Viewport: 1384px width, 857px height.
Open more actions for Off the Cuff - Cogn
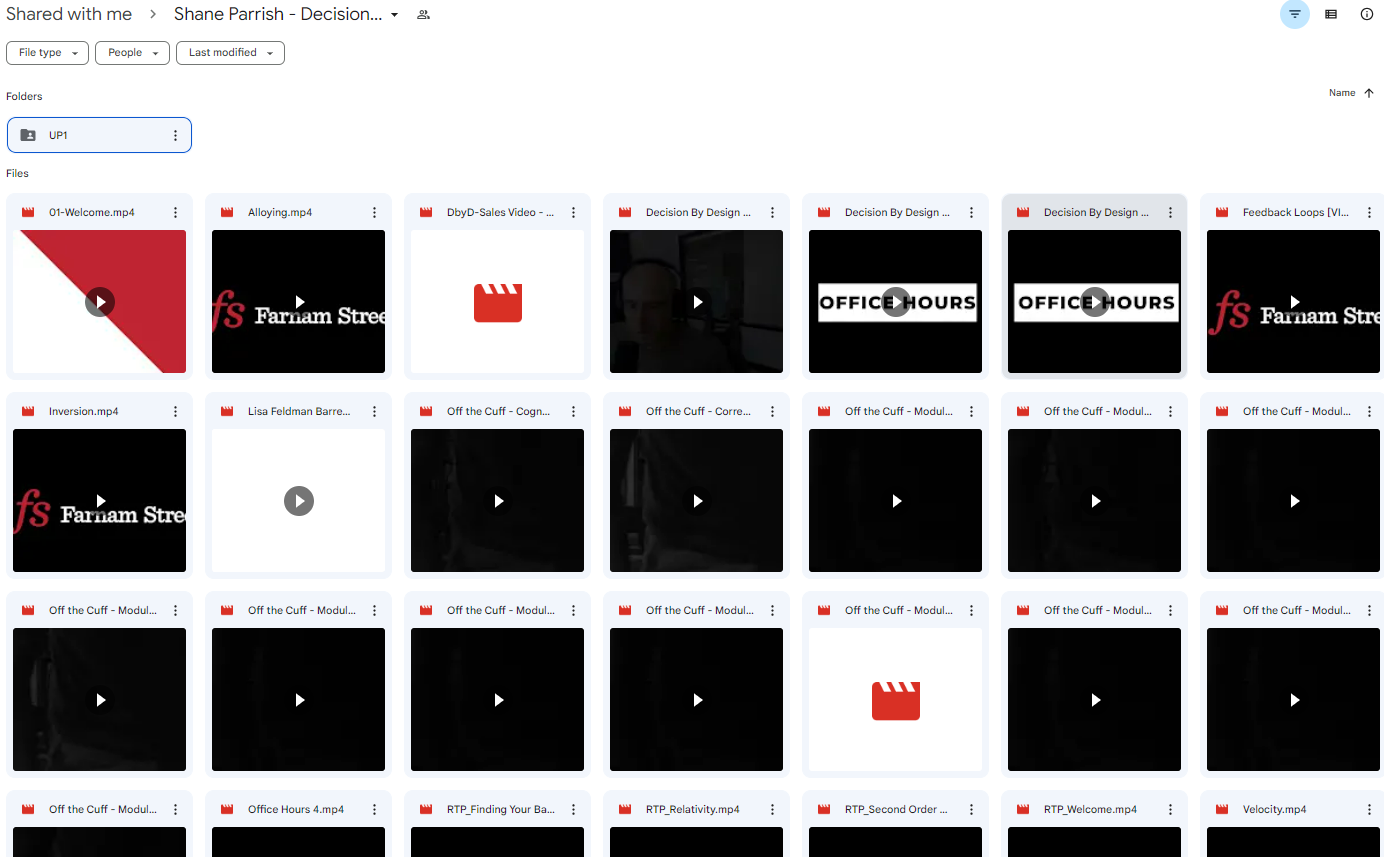tap(573, 412)
